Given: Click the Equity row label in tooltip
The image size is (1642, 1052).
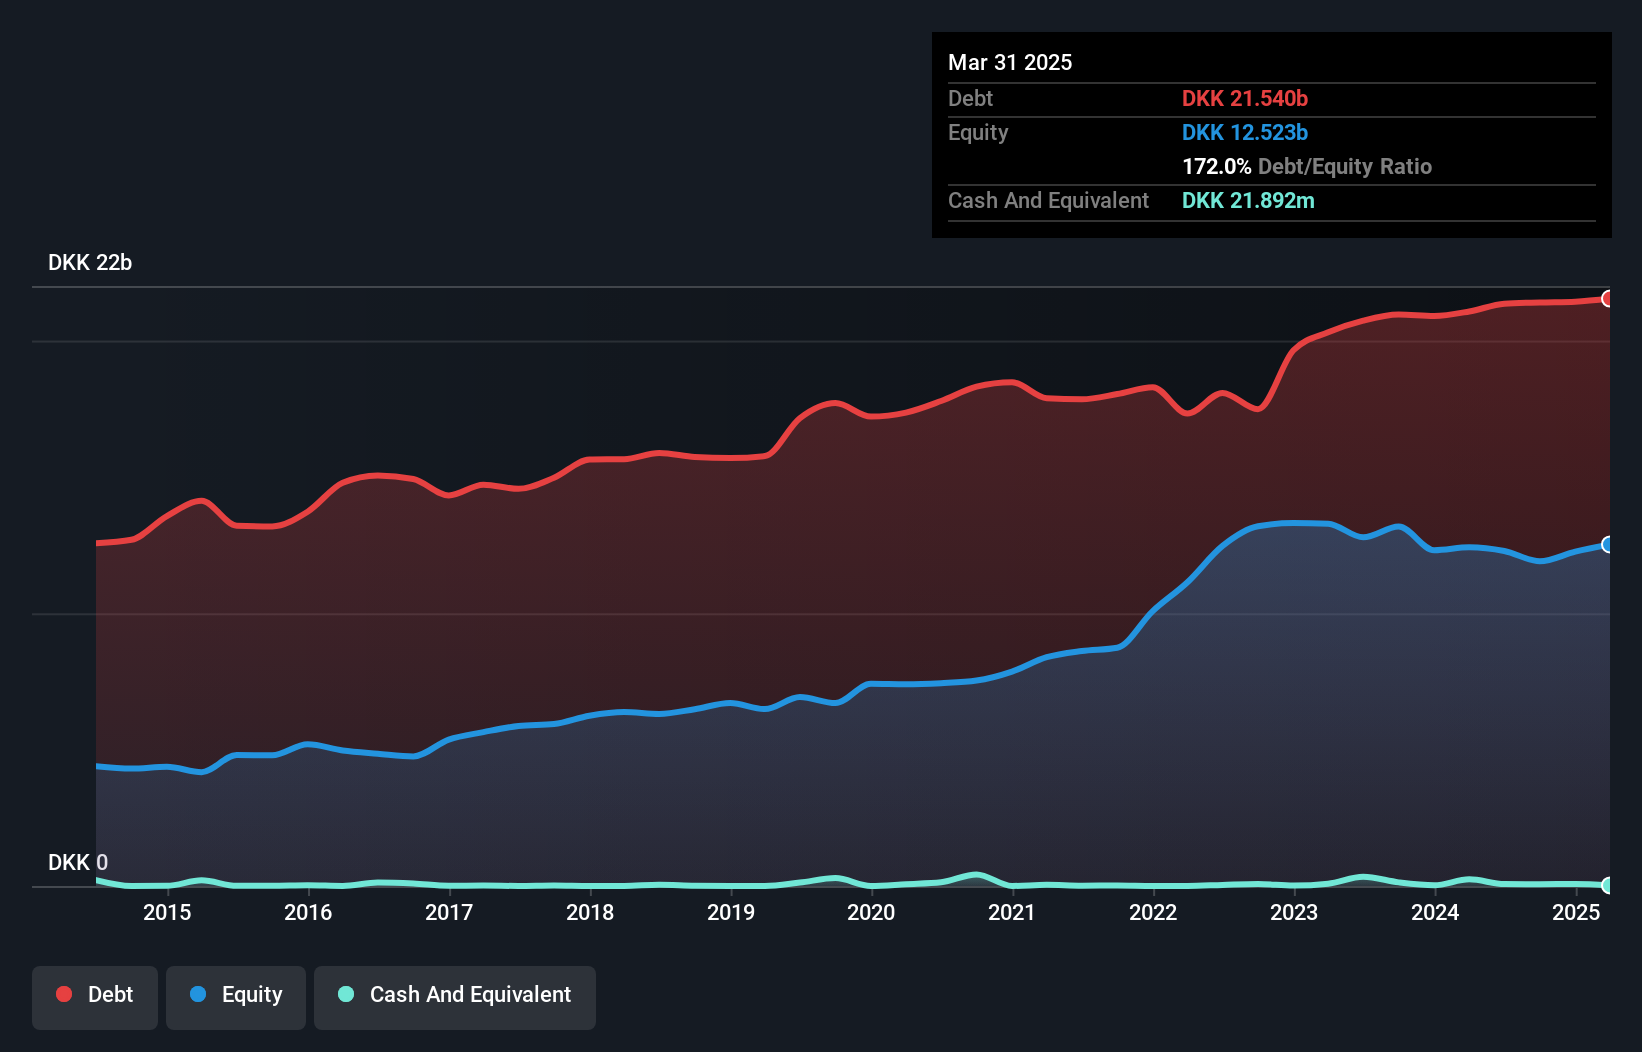Looking at the screenshot, I should [x=978, y=132].
